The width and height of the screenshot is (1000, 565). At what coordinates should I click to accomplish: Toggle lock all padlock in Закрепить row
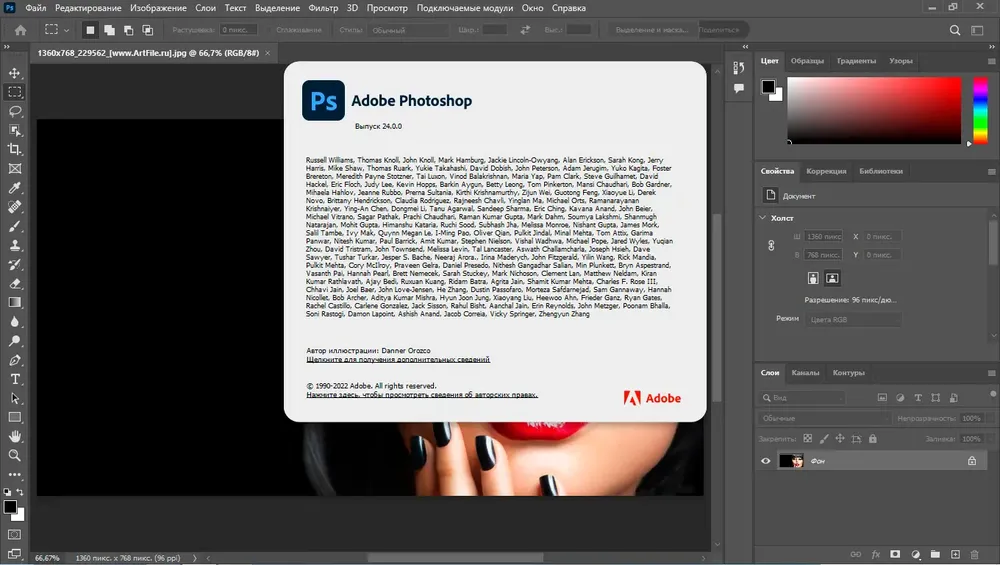tap(872, 439)
